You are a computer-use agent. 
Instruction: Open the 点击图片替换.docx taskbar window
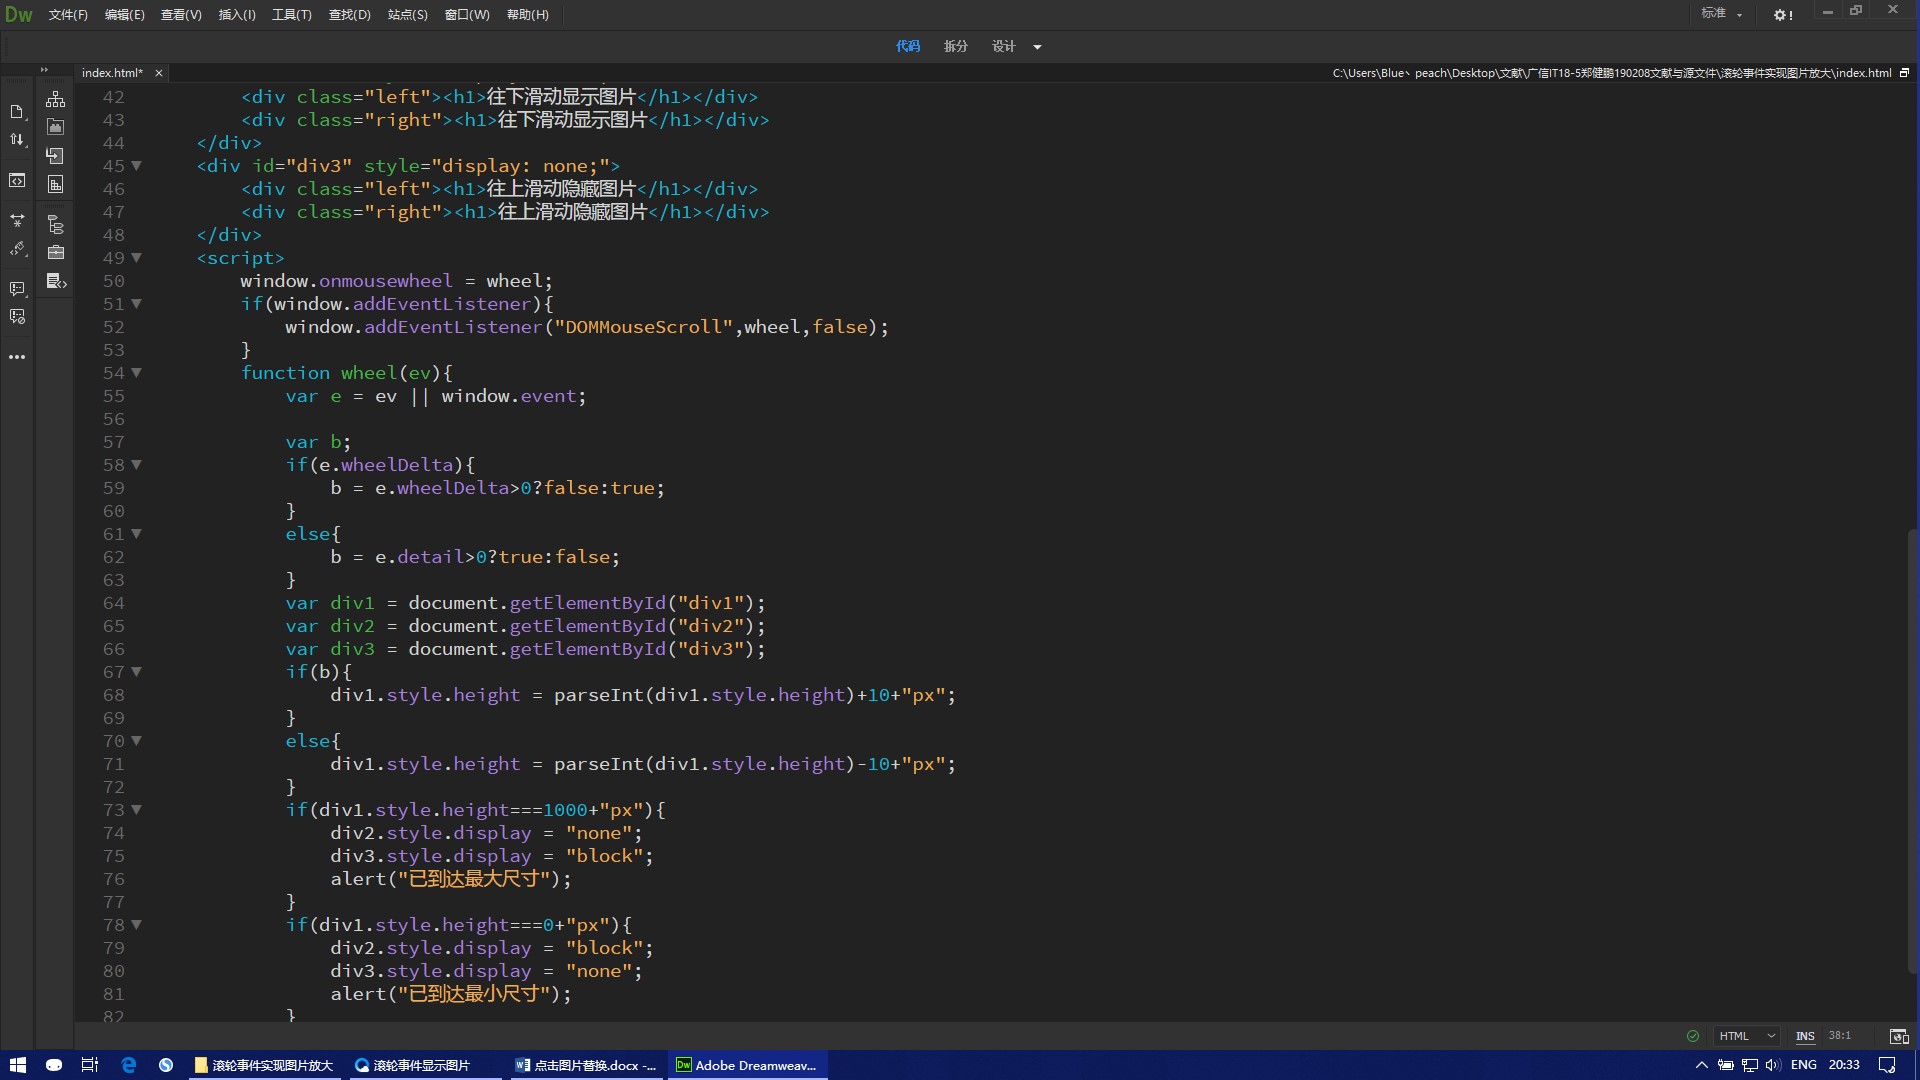(x=586, y=1065)
